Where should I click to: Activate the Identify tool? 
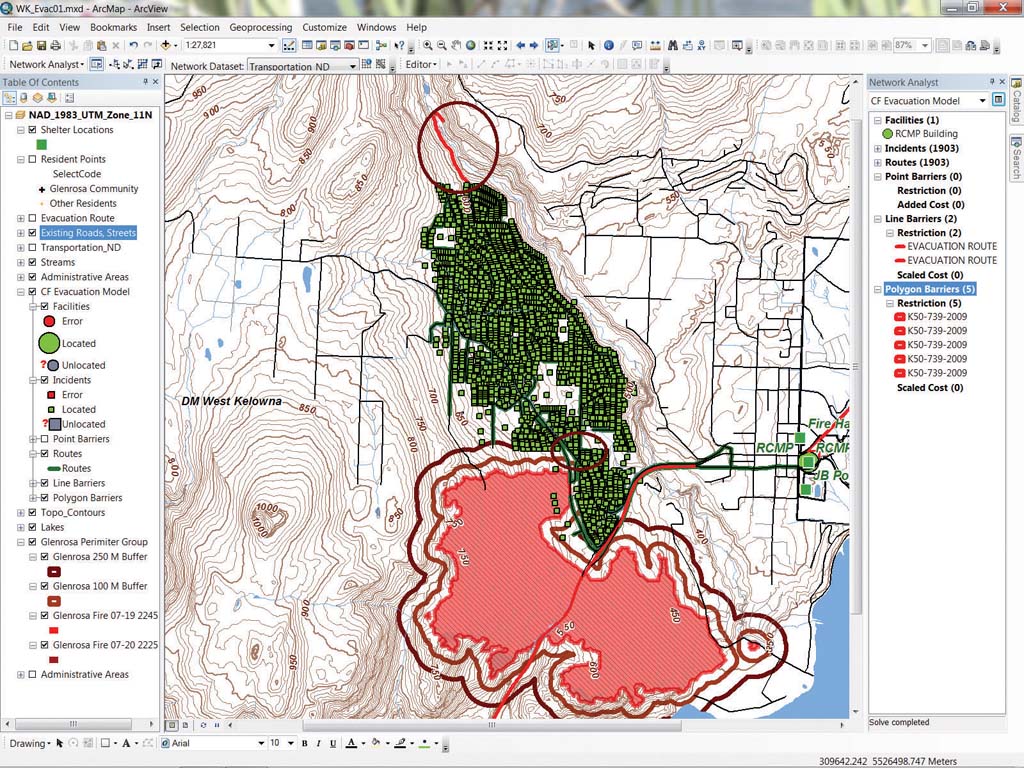(609, 46)
